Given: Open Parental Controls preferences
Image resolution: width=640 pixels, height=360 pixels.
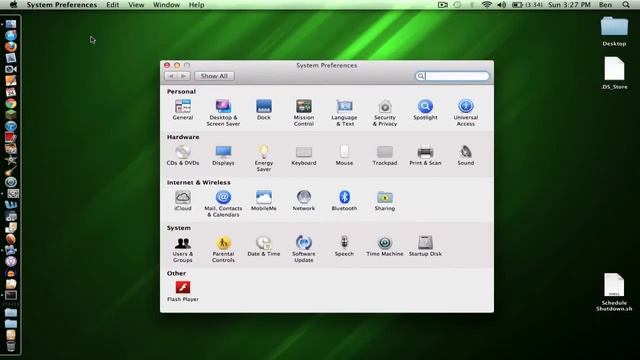Looking at the screenshot, I should click(223, 249).
